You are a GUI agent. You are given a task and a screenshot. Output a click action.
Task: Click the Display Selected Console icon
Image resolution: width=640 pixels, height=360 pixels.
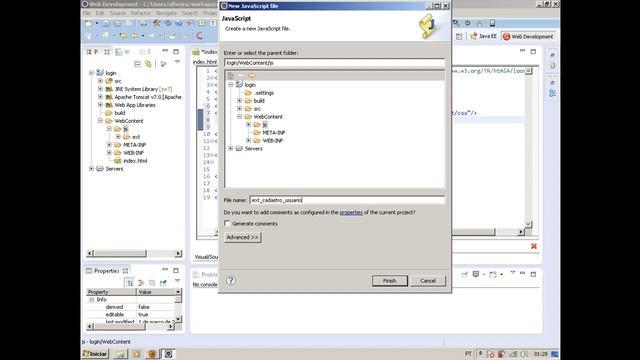[476, 274]
